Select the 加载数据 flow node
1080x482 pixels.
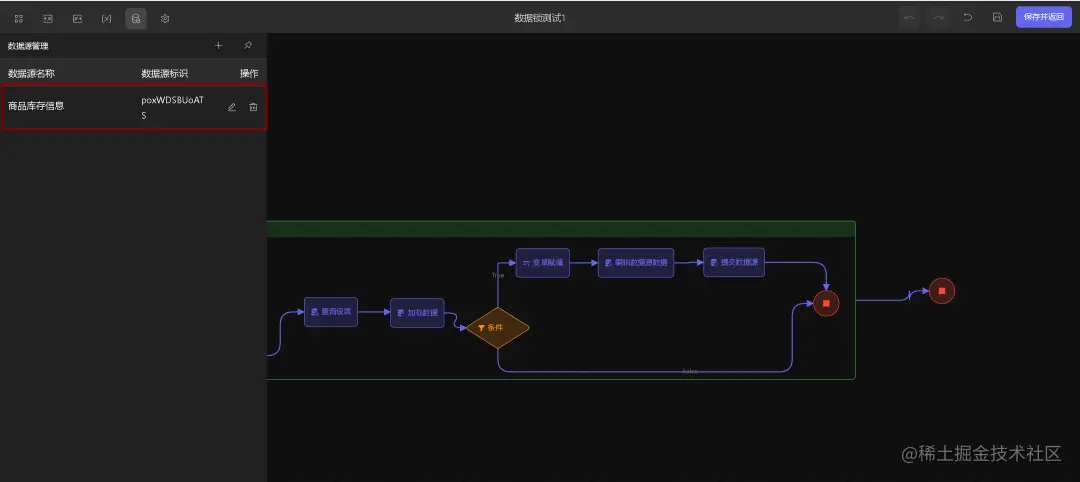[417, 313]
